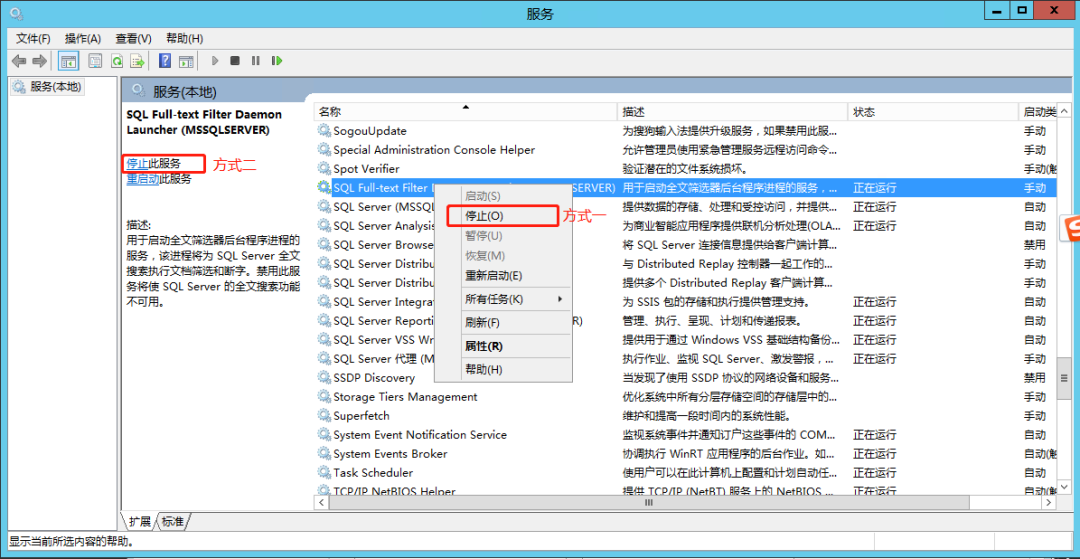The height and width of the screenshot is (559, 1080).
Task: Click the Back arrow in toolbar
Action: pos(18,61)
